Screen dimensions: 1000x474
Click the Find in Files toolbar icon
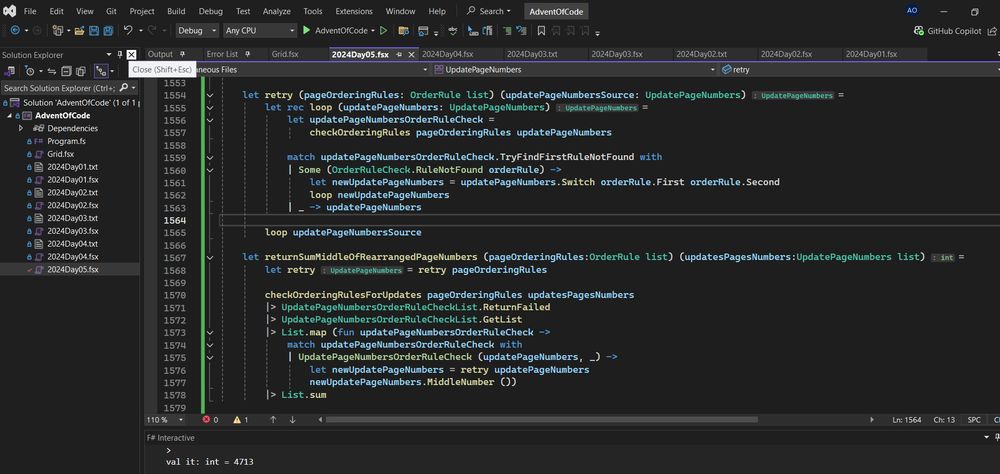(x=403, y=30)
